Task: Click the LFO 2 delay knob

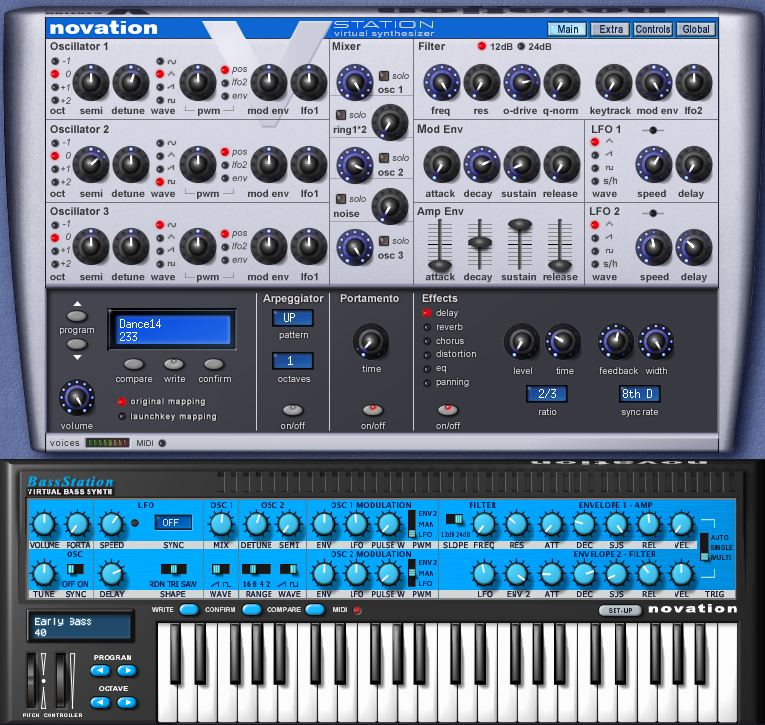Action: point(693,247)
